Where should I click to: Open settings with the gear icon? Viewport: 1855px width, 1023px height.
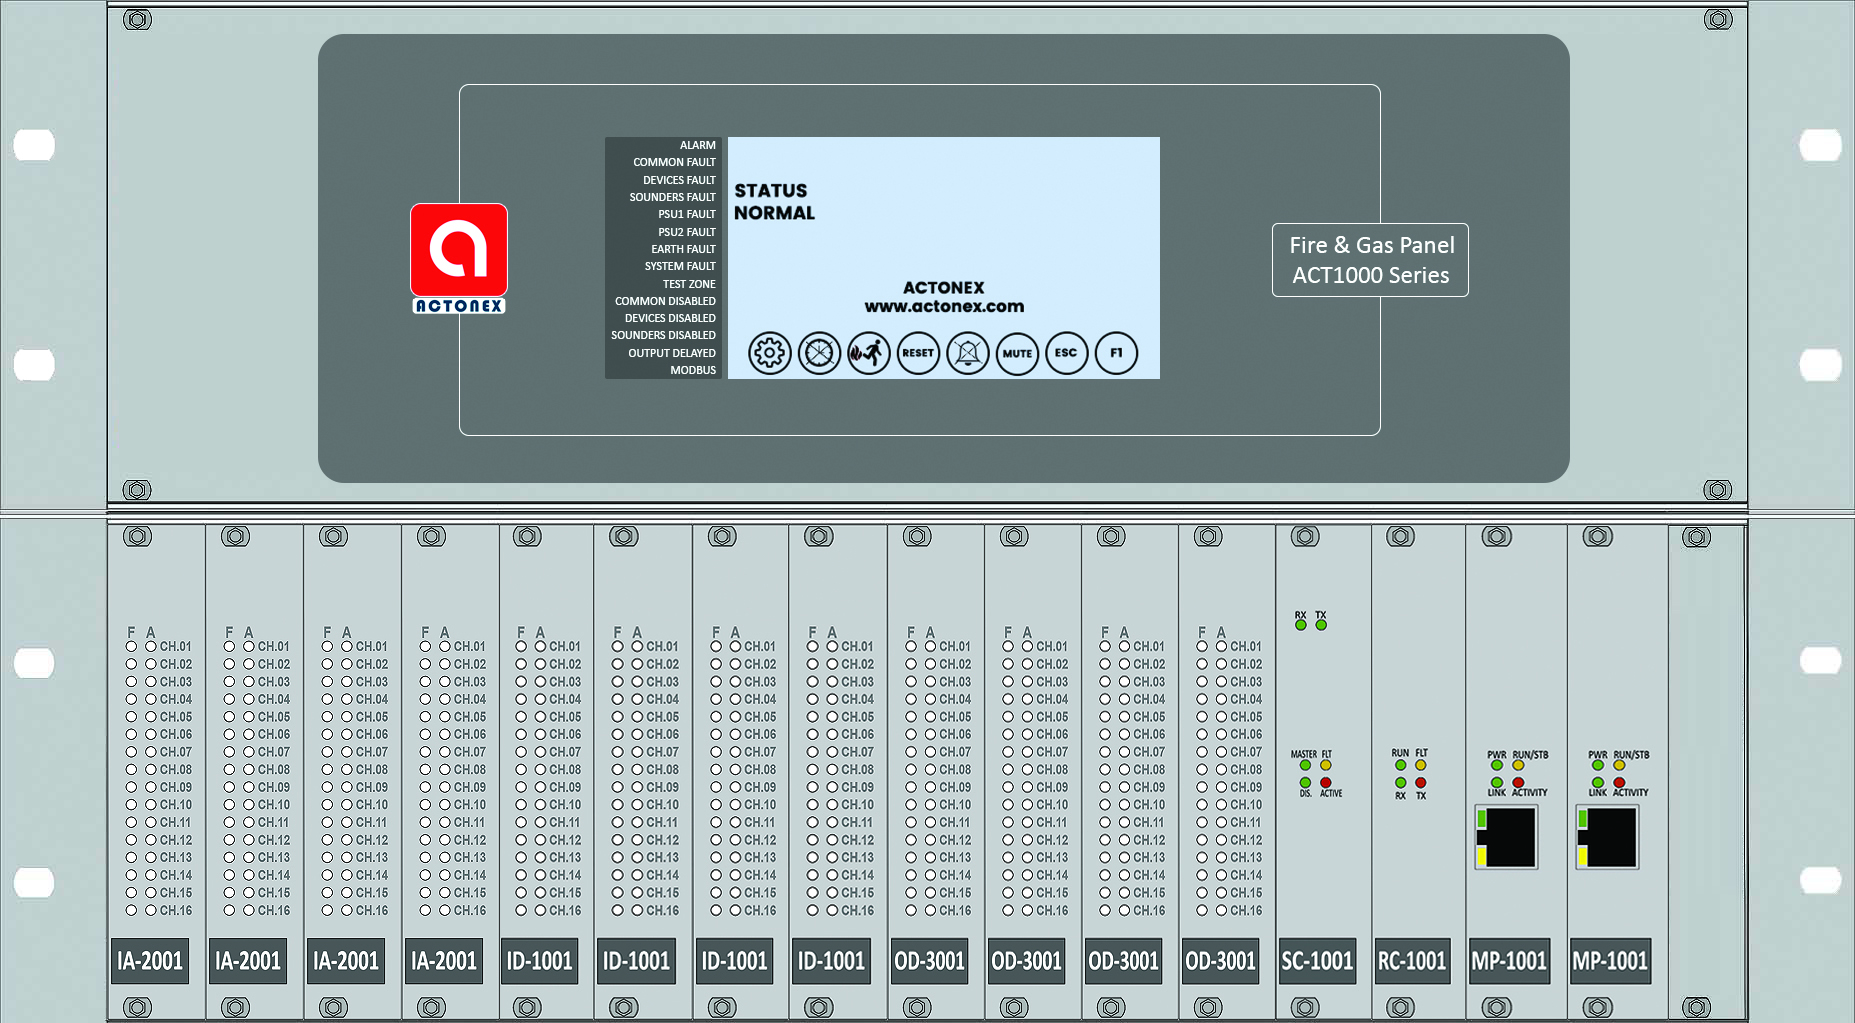769,353
